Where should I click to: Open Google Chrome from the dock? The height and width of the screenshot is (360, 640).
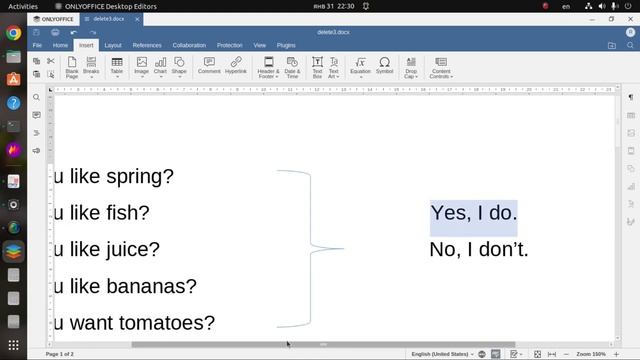(13, 33)
